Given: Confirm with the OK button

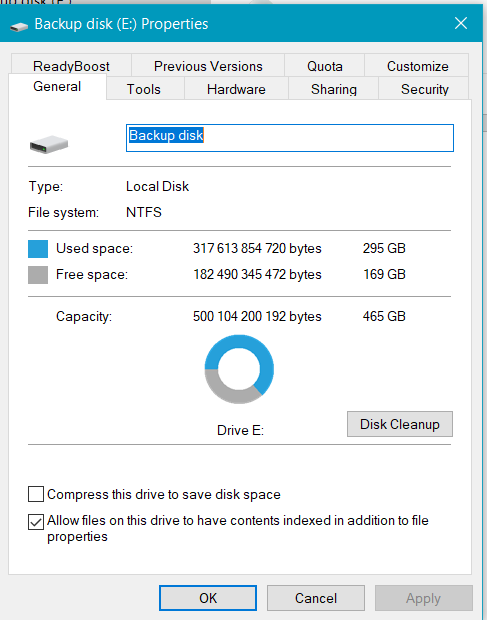Looking at the screenshot, I should [208, 598].
